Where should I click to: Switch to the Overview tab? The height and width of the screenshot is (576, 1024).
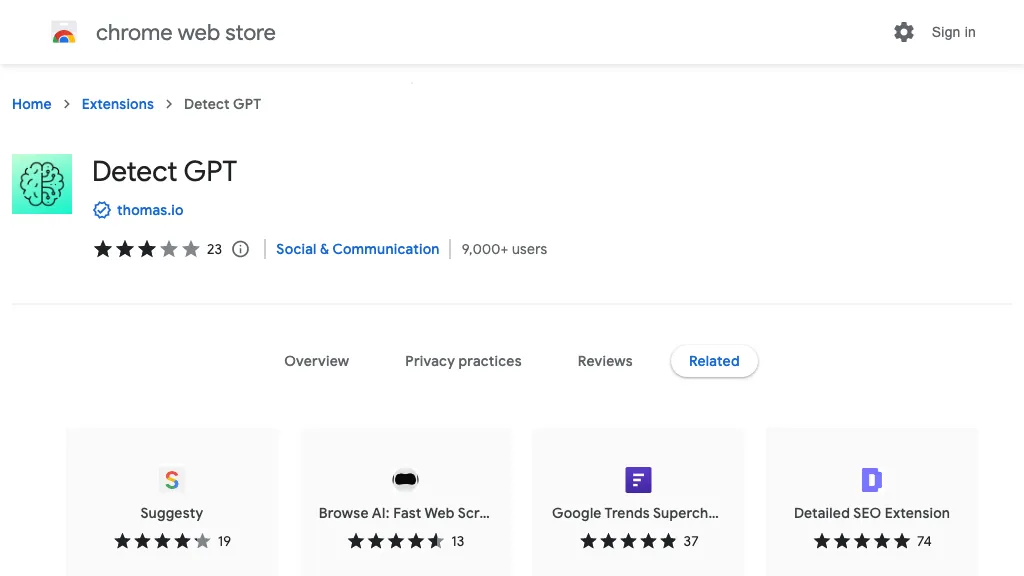[x=316, y=361]
